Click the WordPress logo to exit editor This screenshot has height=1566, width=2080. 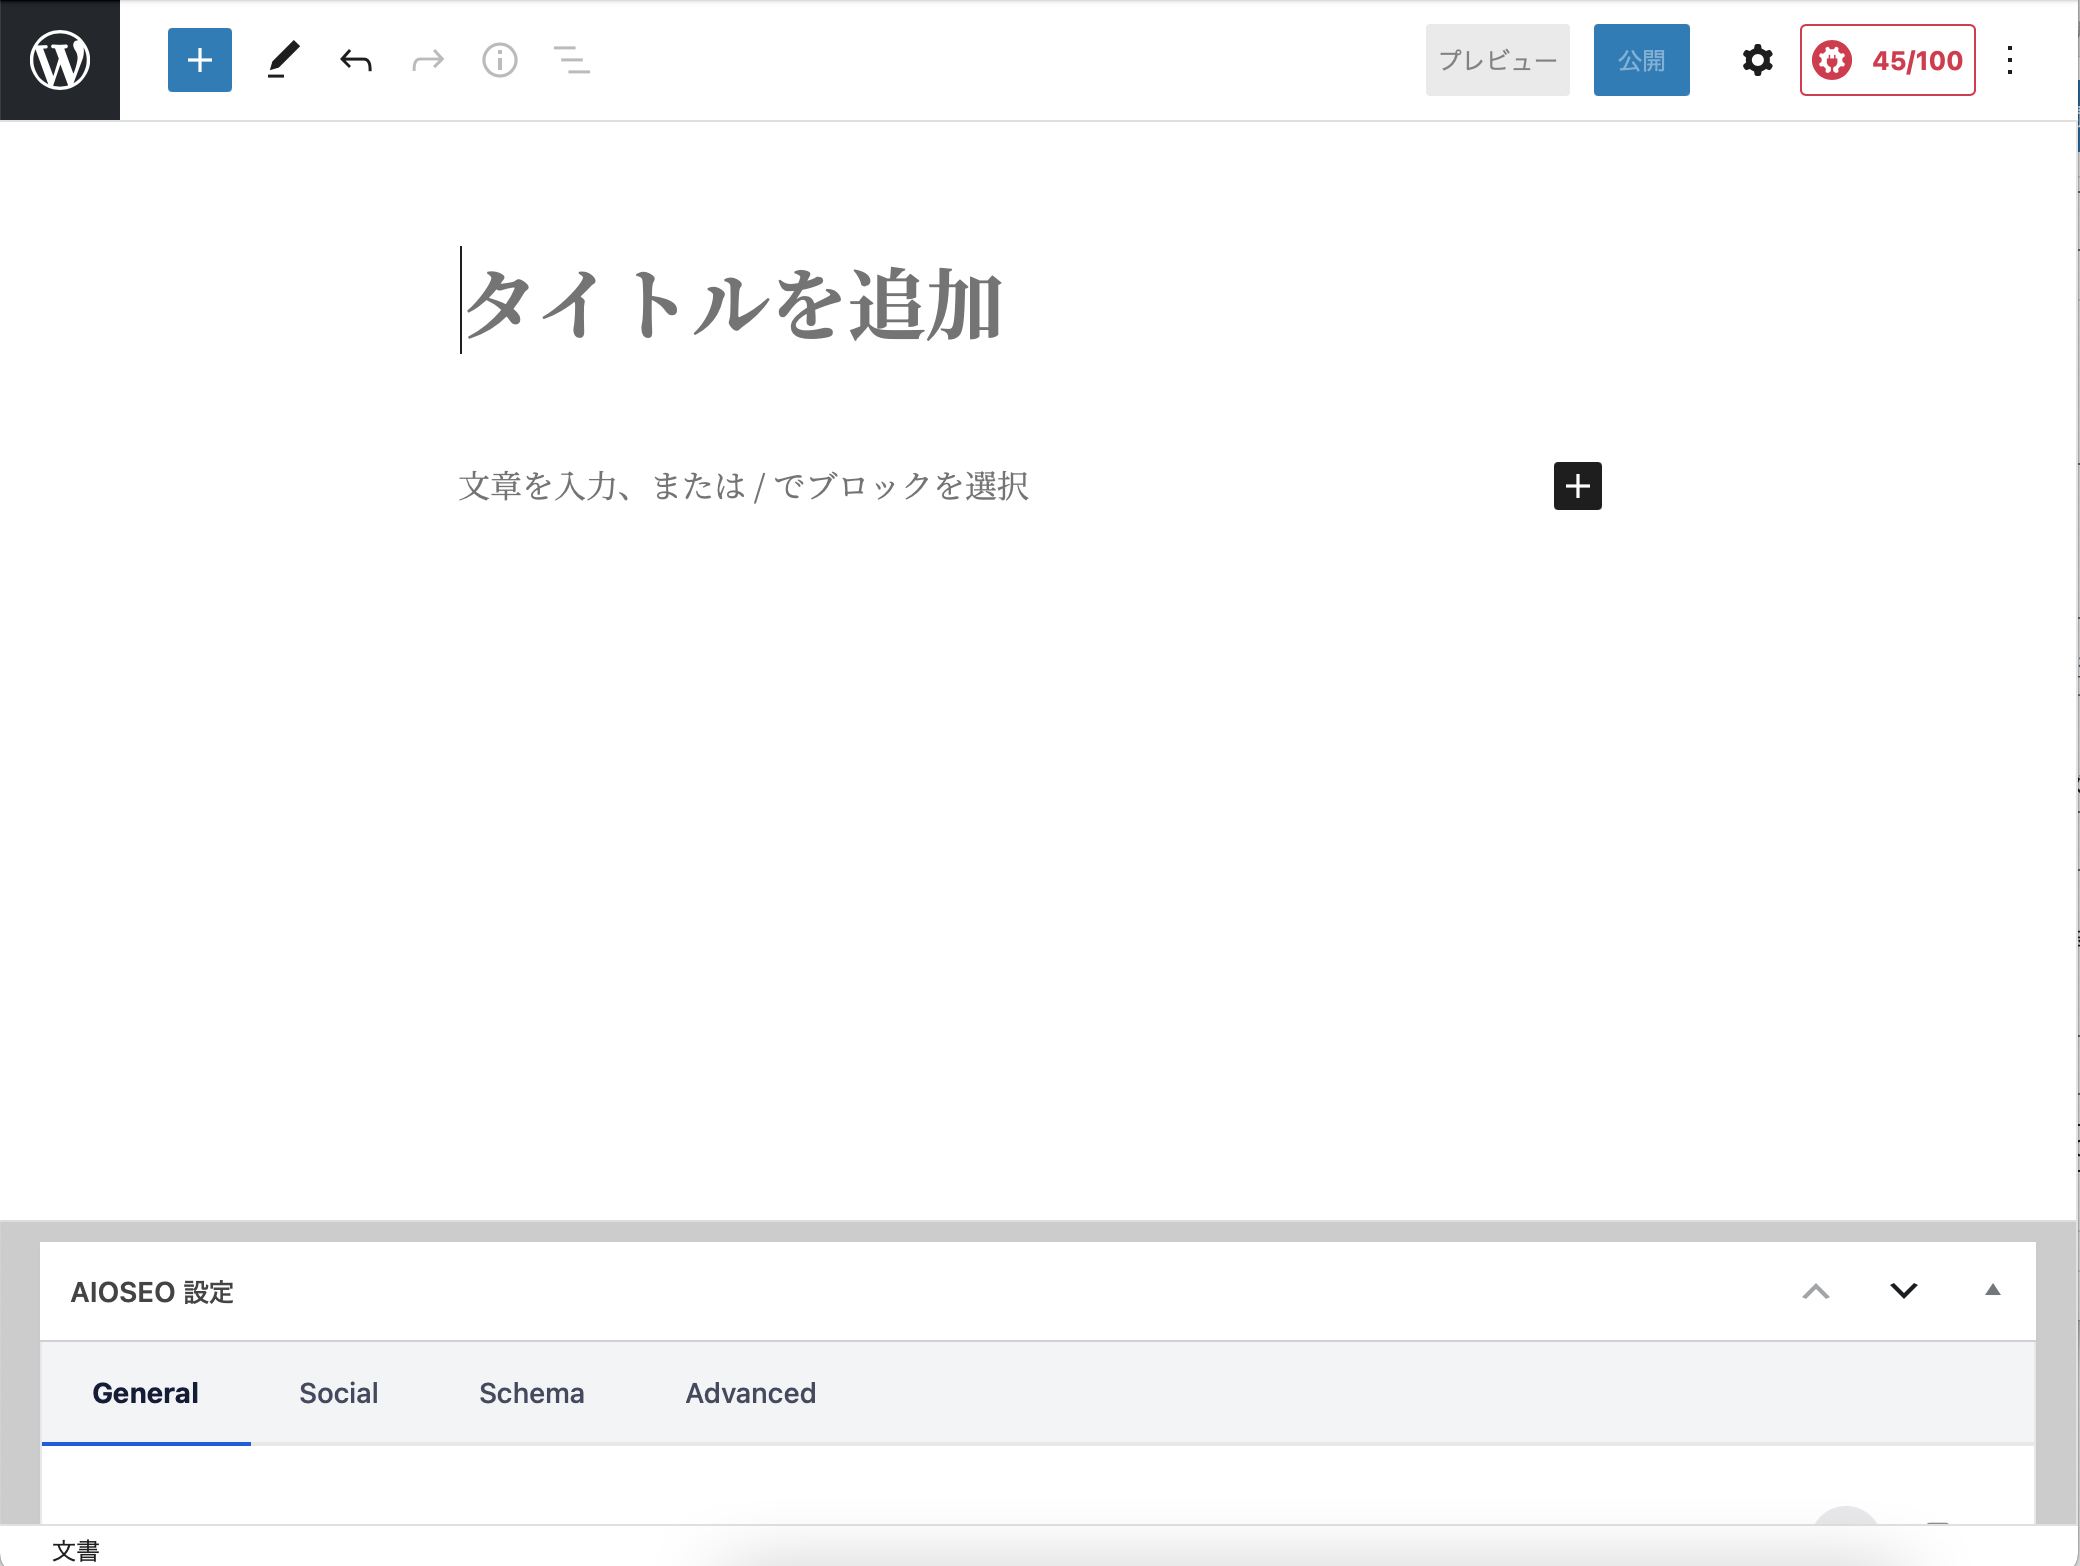[x=60, y=60]
